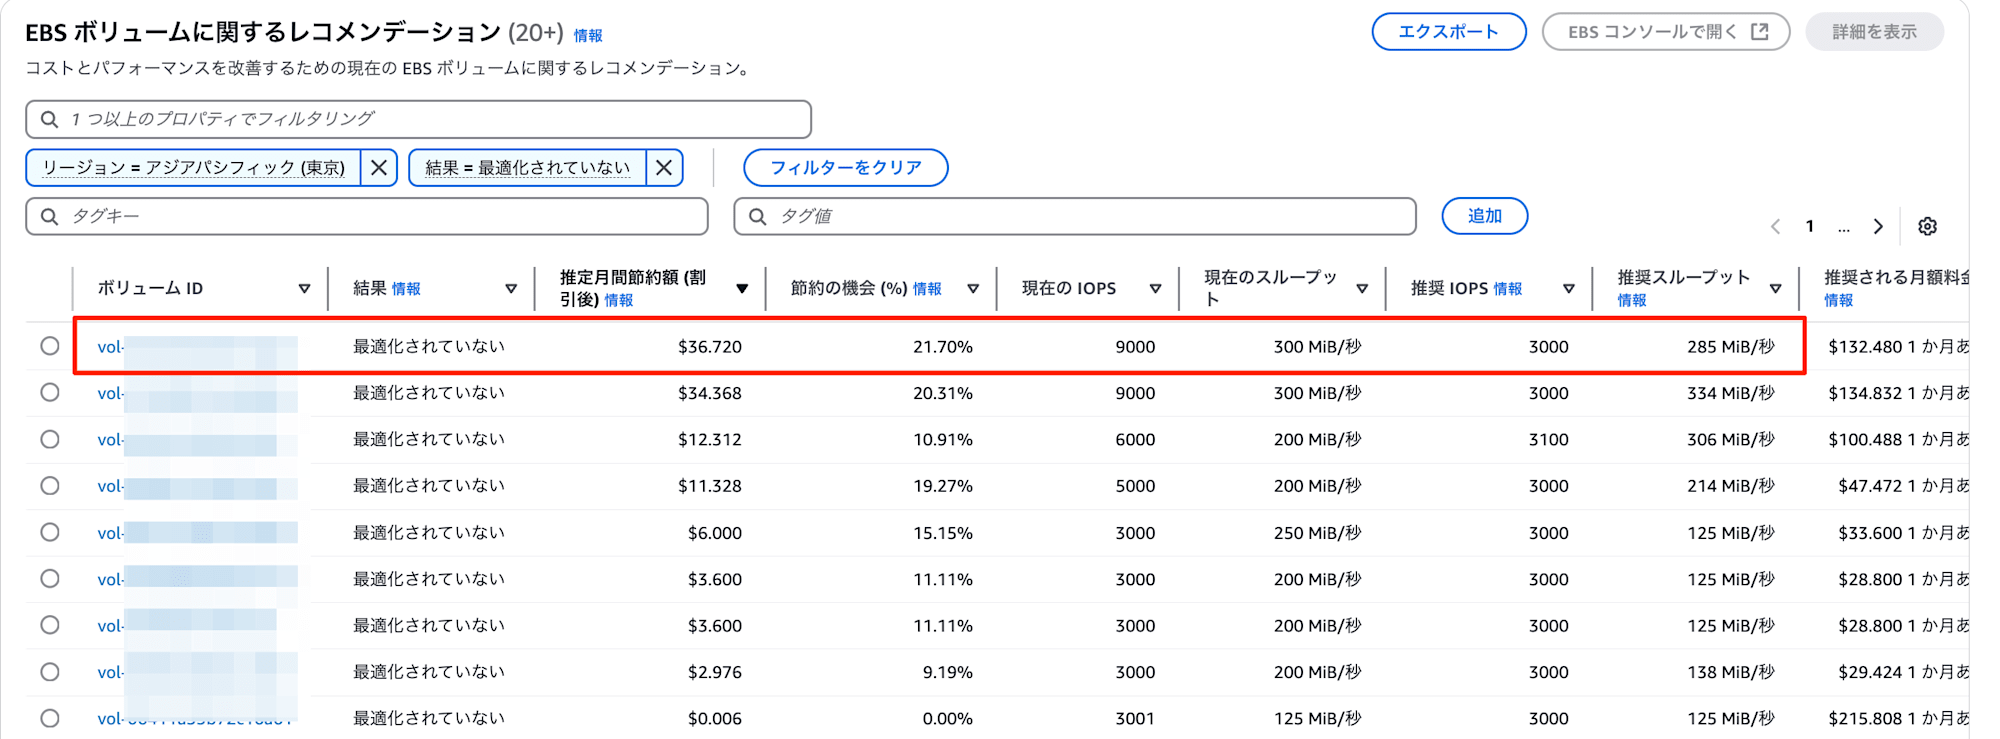Click the $132.480 monthly cost cell
Viewport: 2000px width, 739px height.
(x=1865, y=347)
